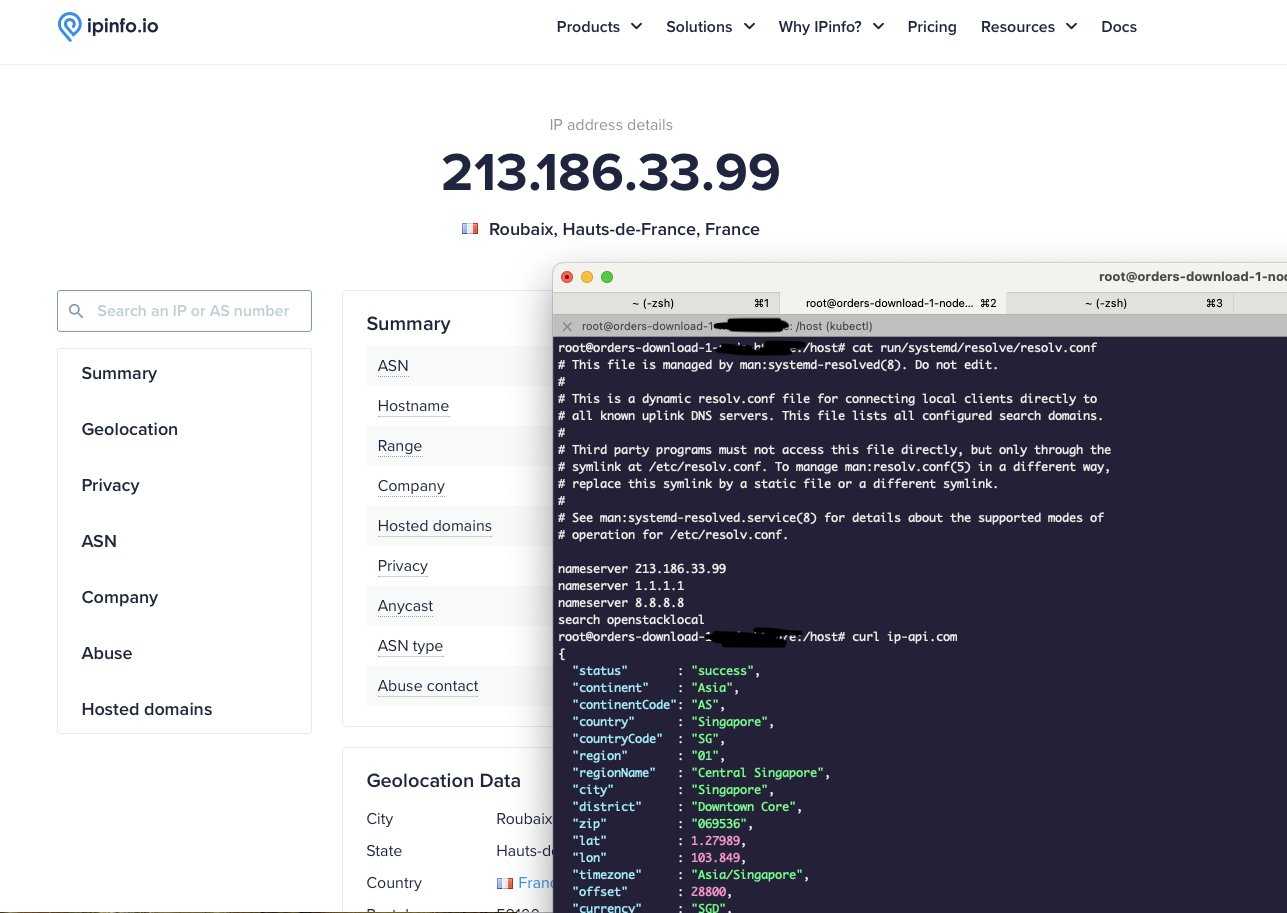1287x913 pixels.
Task: Open the Solutions dropdown menu
Action: (710, 27)
